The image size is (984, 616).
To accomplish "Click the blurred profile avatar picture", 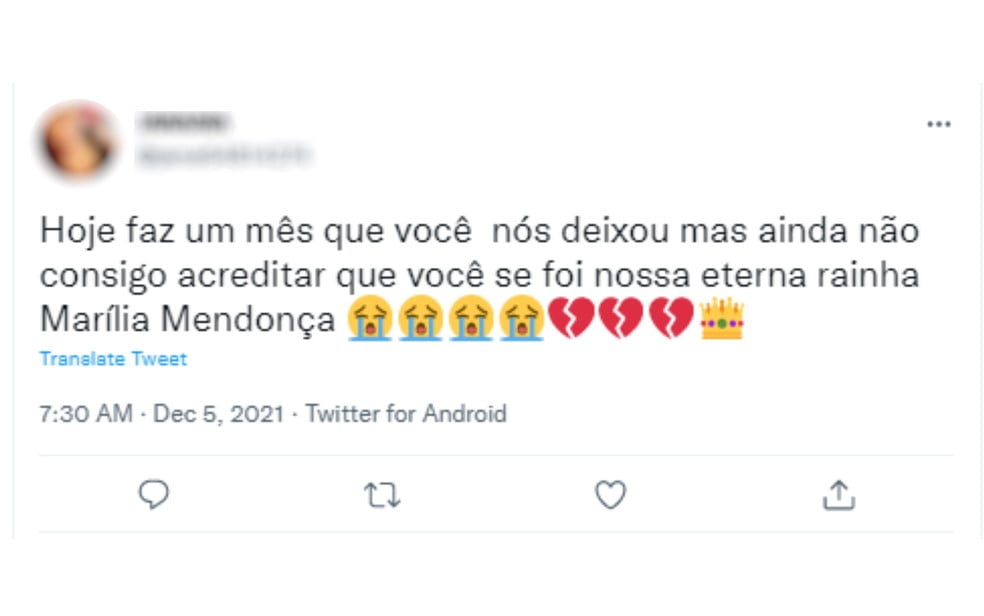I will point(77,141).
